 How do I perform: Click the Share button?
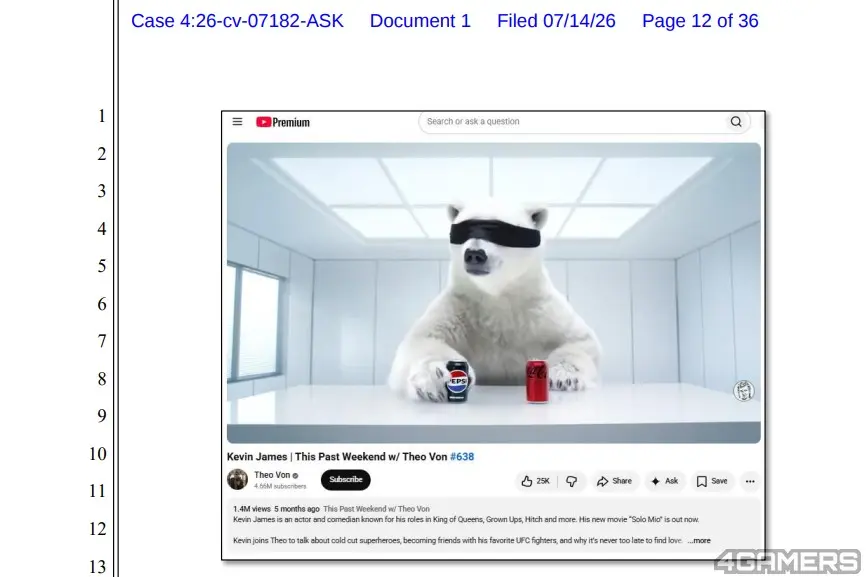[614, 481]
